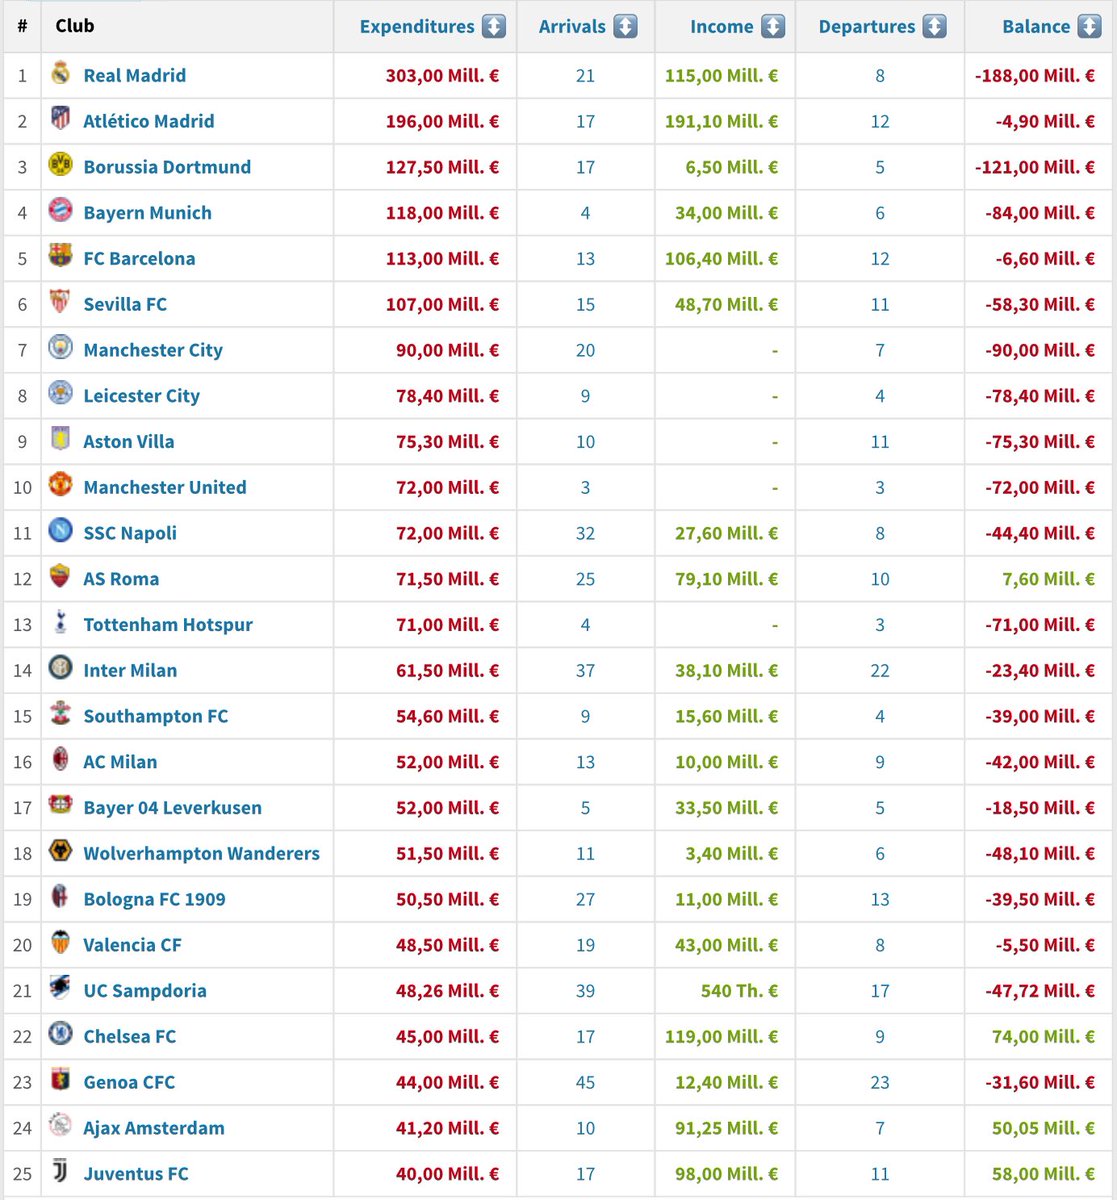
Task: Click the Southampton FC crest icon
Action: [60, 715]
